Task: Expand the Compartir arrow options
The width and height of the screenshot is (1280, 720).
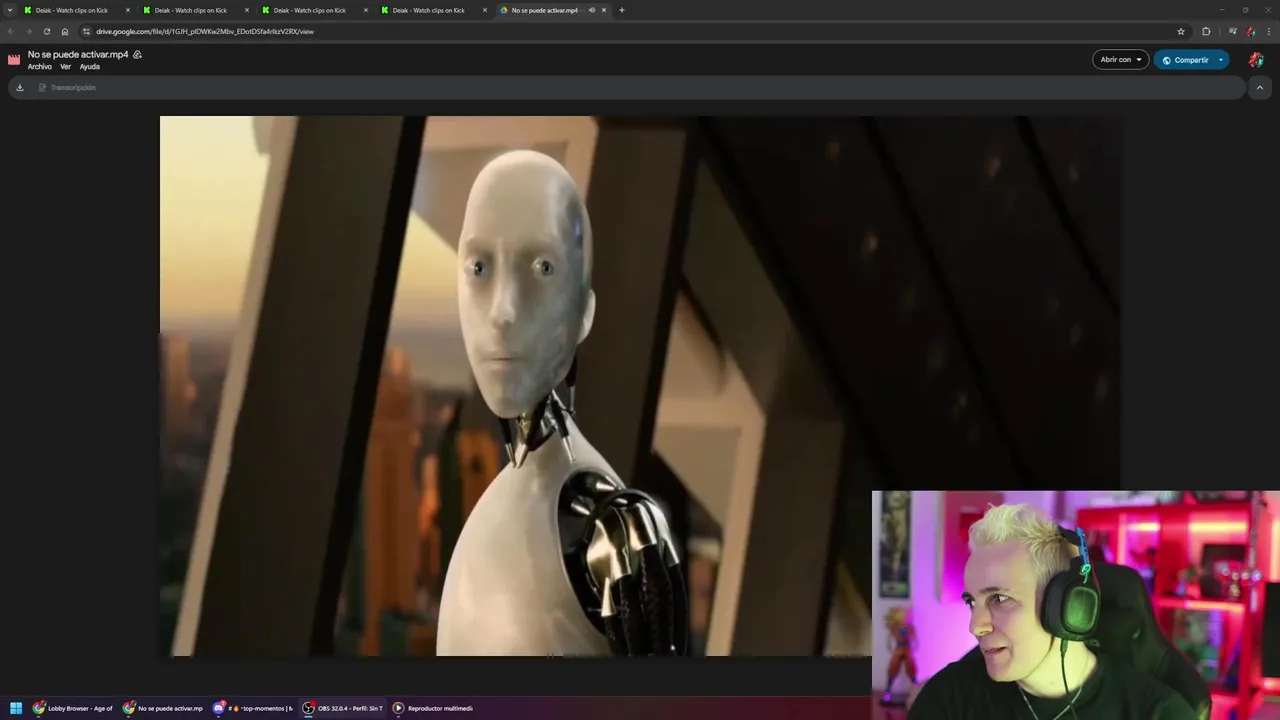Action: [1221, 60]
